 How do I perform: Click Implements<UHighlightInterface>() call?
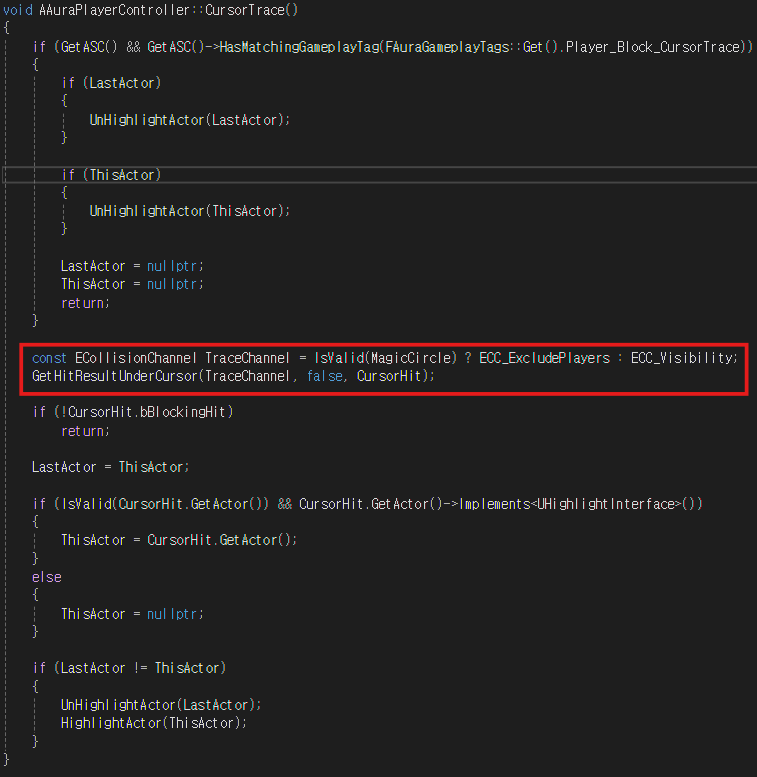pyautogui.click(x=581, y=504)
